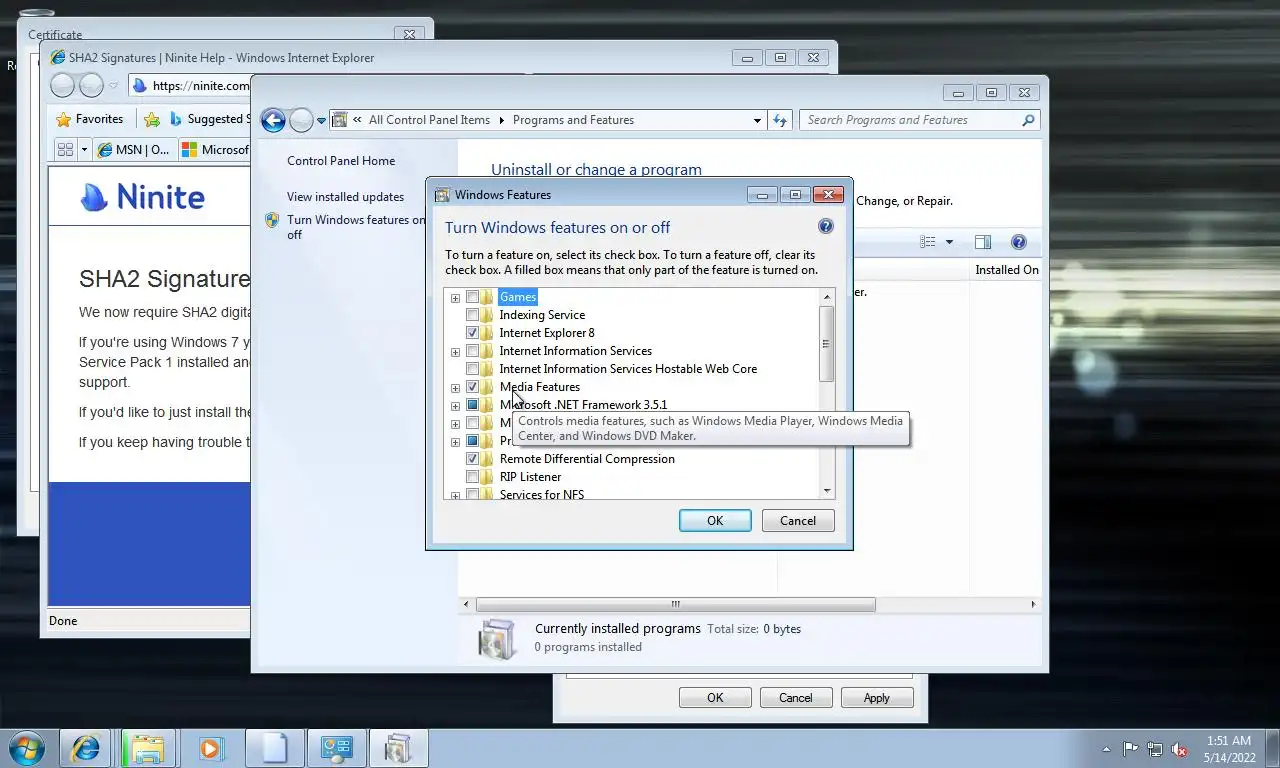Viewport: 1280px width, 768px height.
Task: Open Control Panel Home link
Action: pos(341,161)
